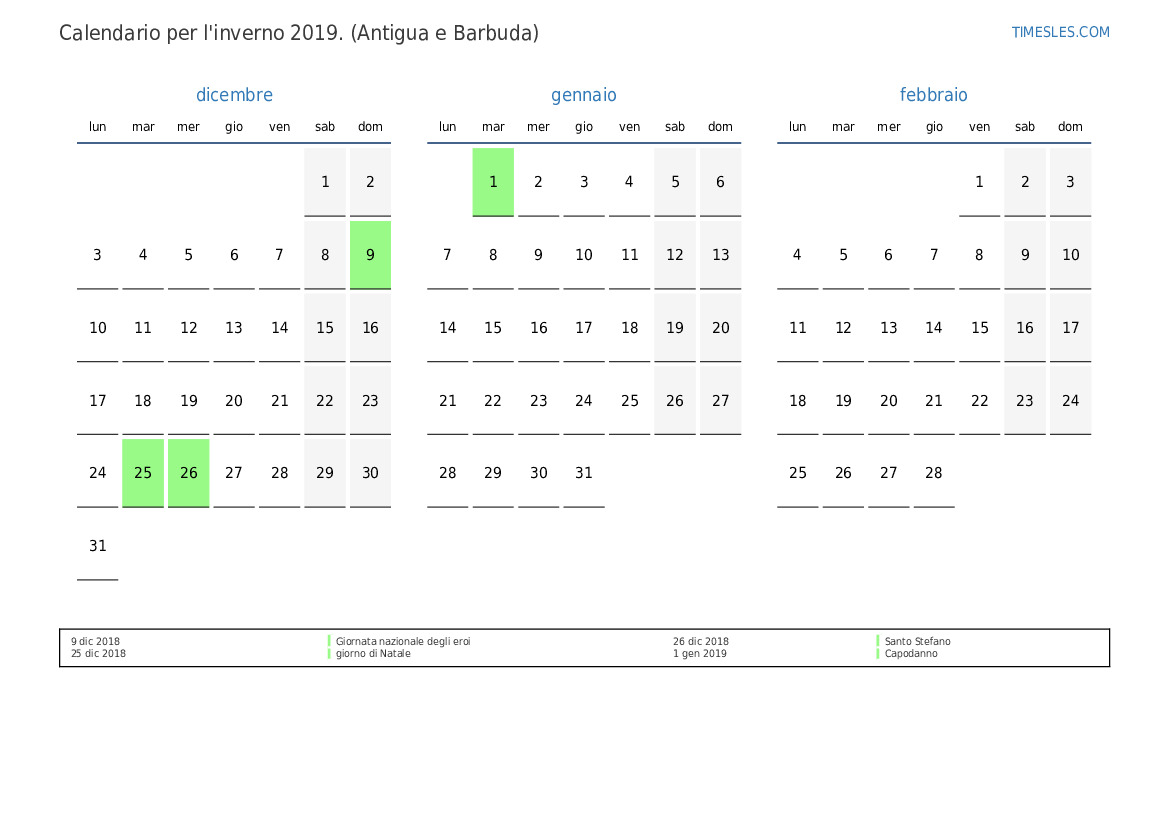
Task: Click the green marker beside Capodanno
Action: pos(878,654)
